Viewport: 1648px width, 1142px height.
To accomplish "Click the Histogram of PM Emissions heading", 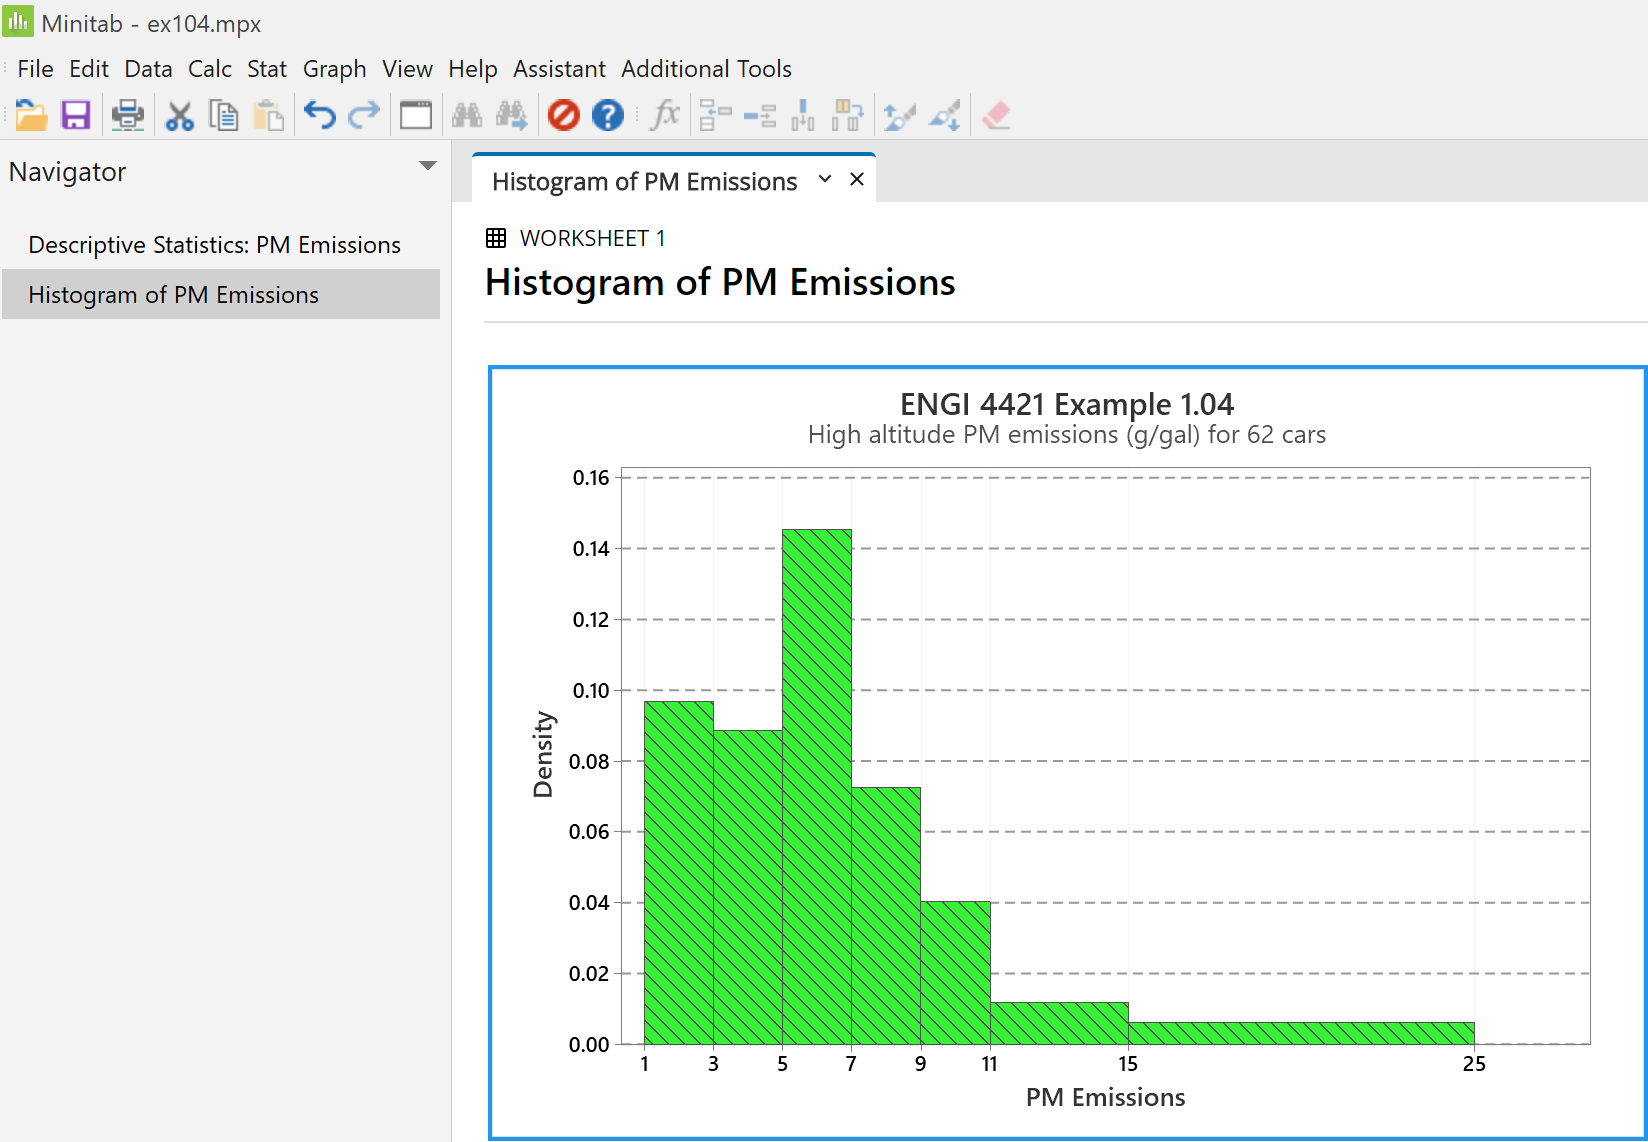I will pyautogui.click(x=720, y=282).
